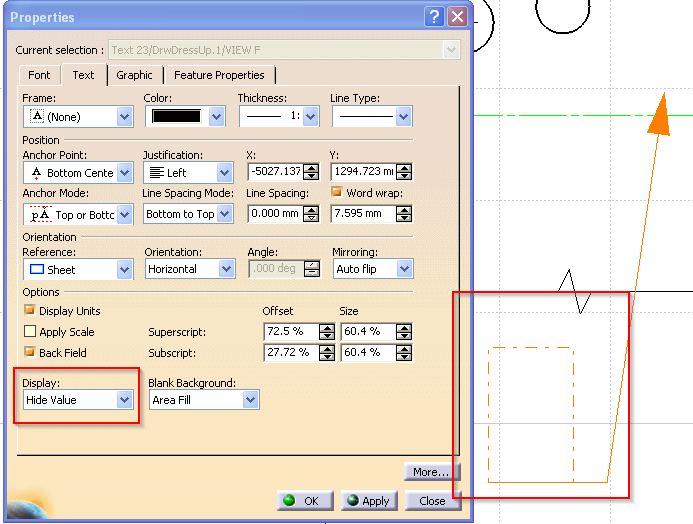
Task: Click the Superscript Offset field
Action: [292, 331]
